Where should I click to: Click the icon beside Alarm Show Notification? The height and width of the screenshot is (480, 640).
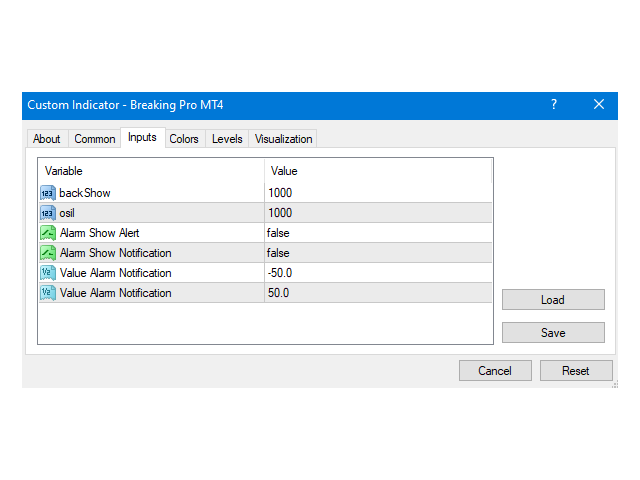pyautogui.click(x=48, y=253)
